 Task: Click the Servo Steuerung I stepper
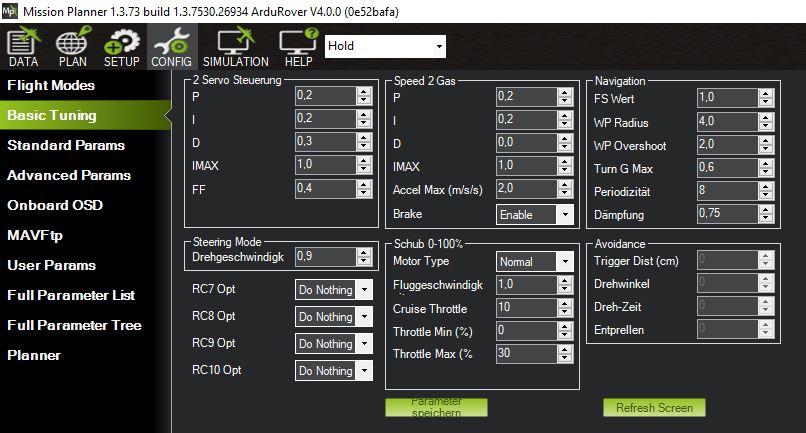(x=364, y=118)
